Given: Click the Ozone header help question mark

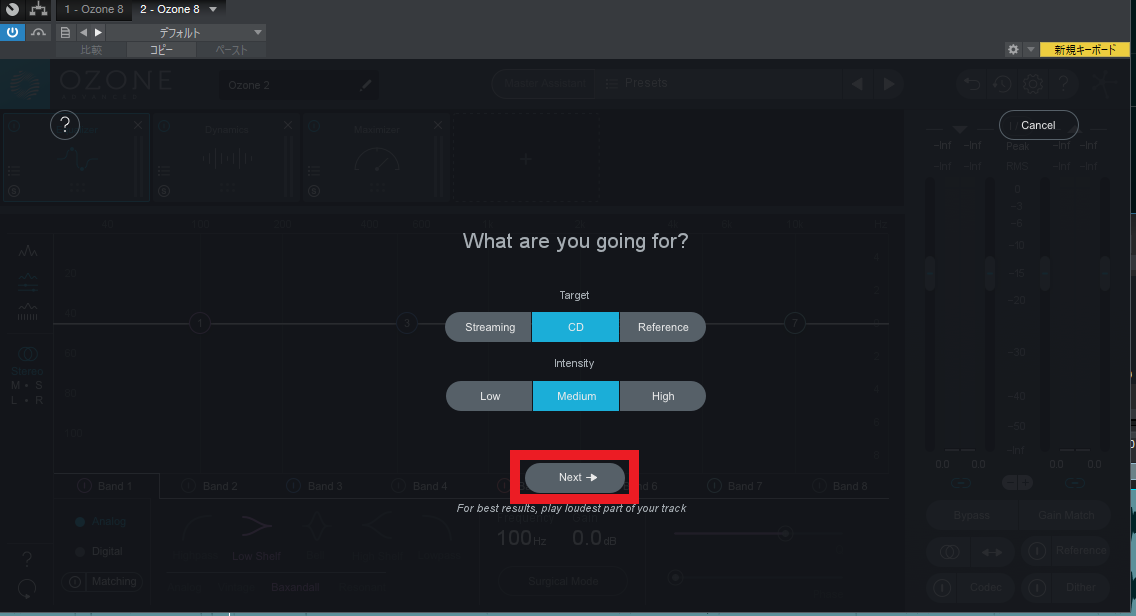Looking at the screenshot, I should 1064,84.
